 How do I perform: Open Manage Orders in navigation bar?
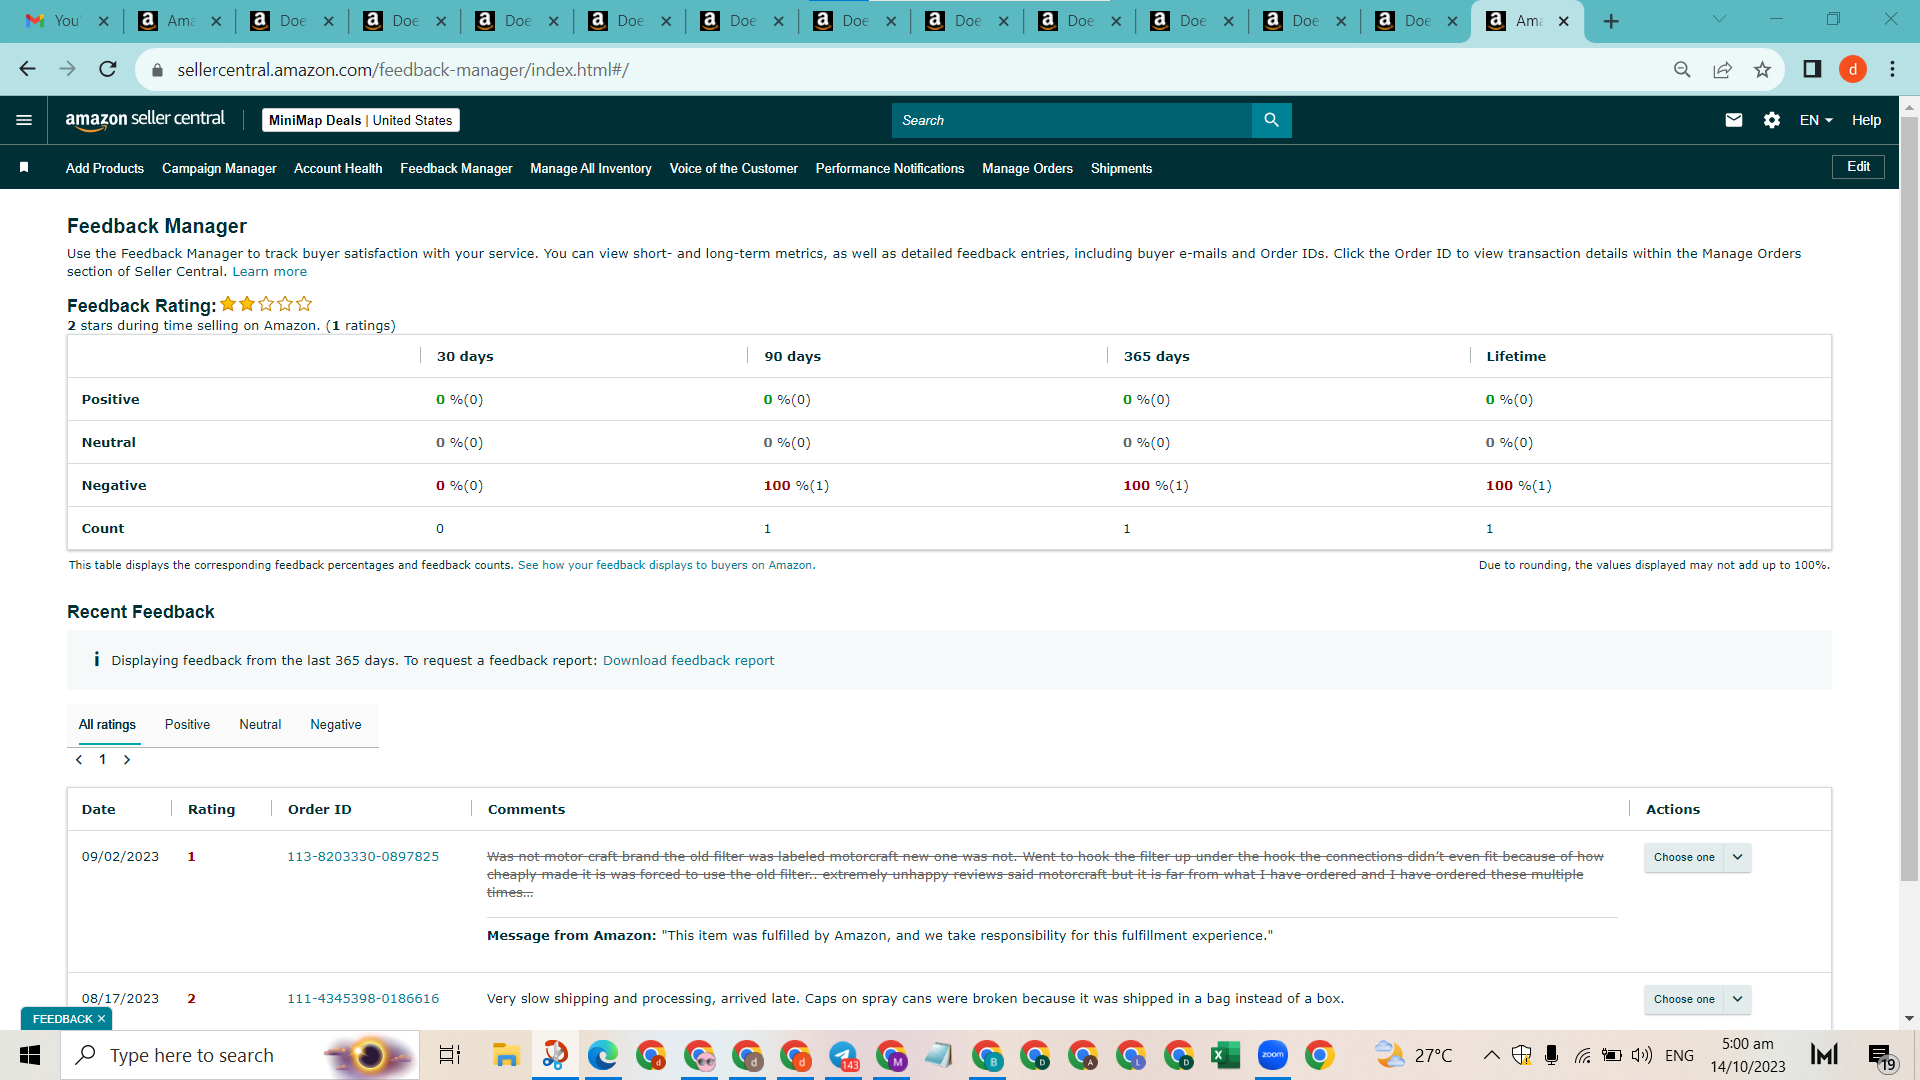coord(1027,168)
